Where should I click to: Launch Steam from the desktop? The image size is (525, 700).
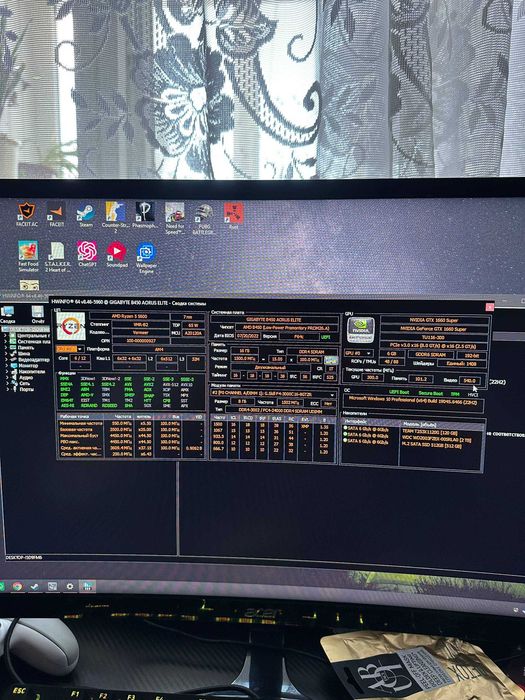pyautogui.click(x=86, y=215)
